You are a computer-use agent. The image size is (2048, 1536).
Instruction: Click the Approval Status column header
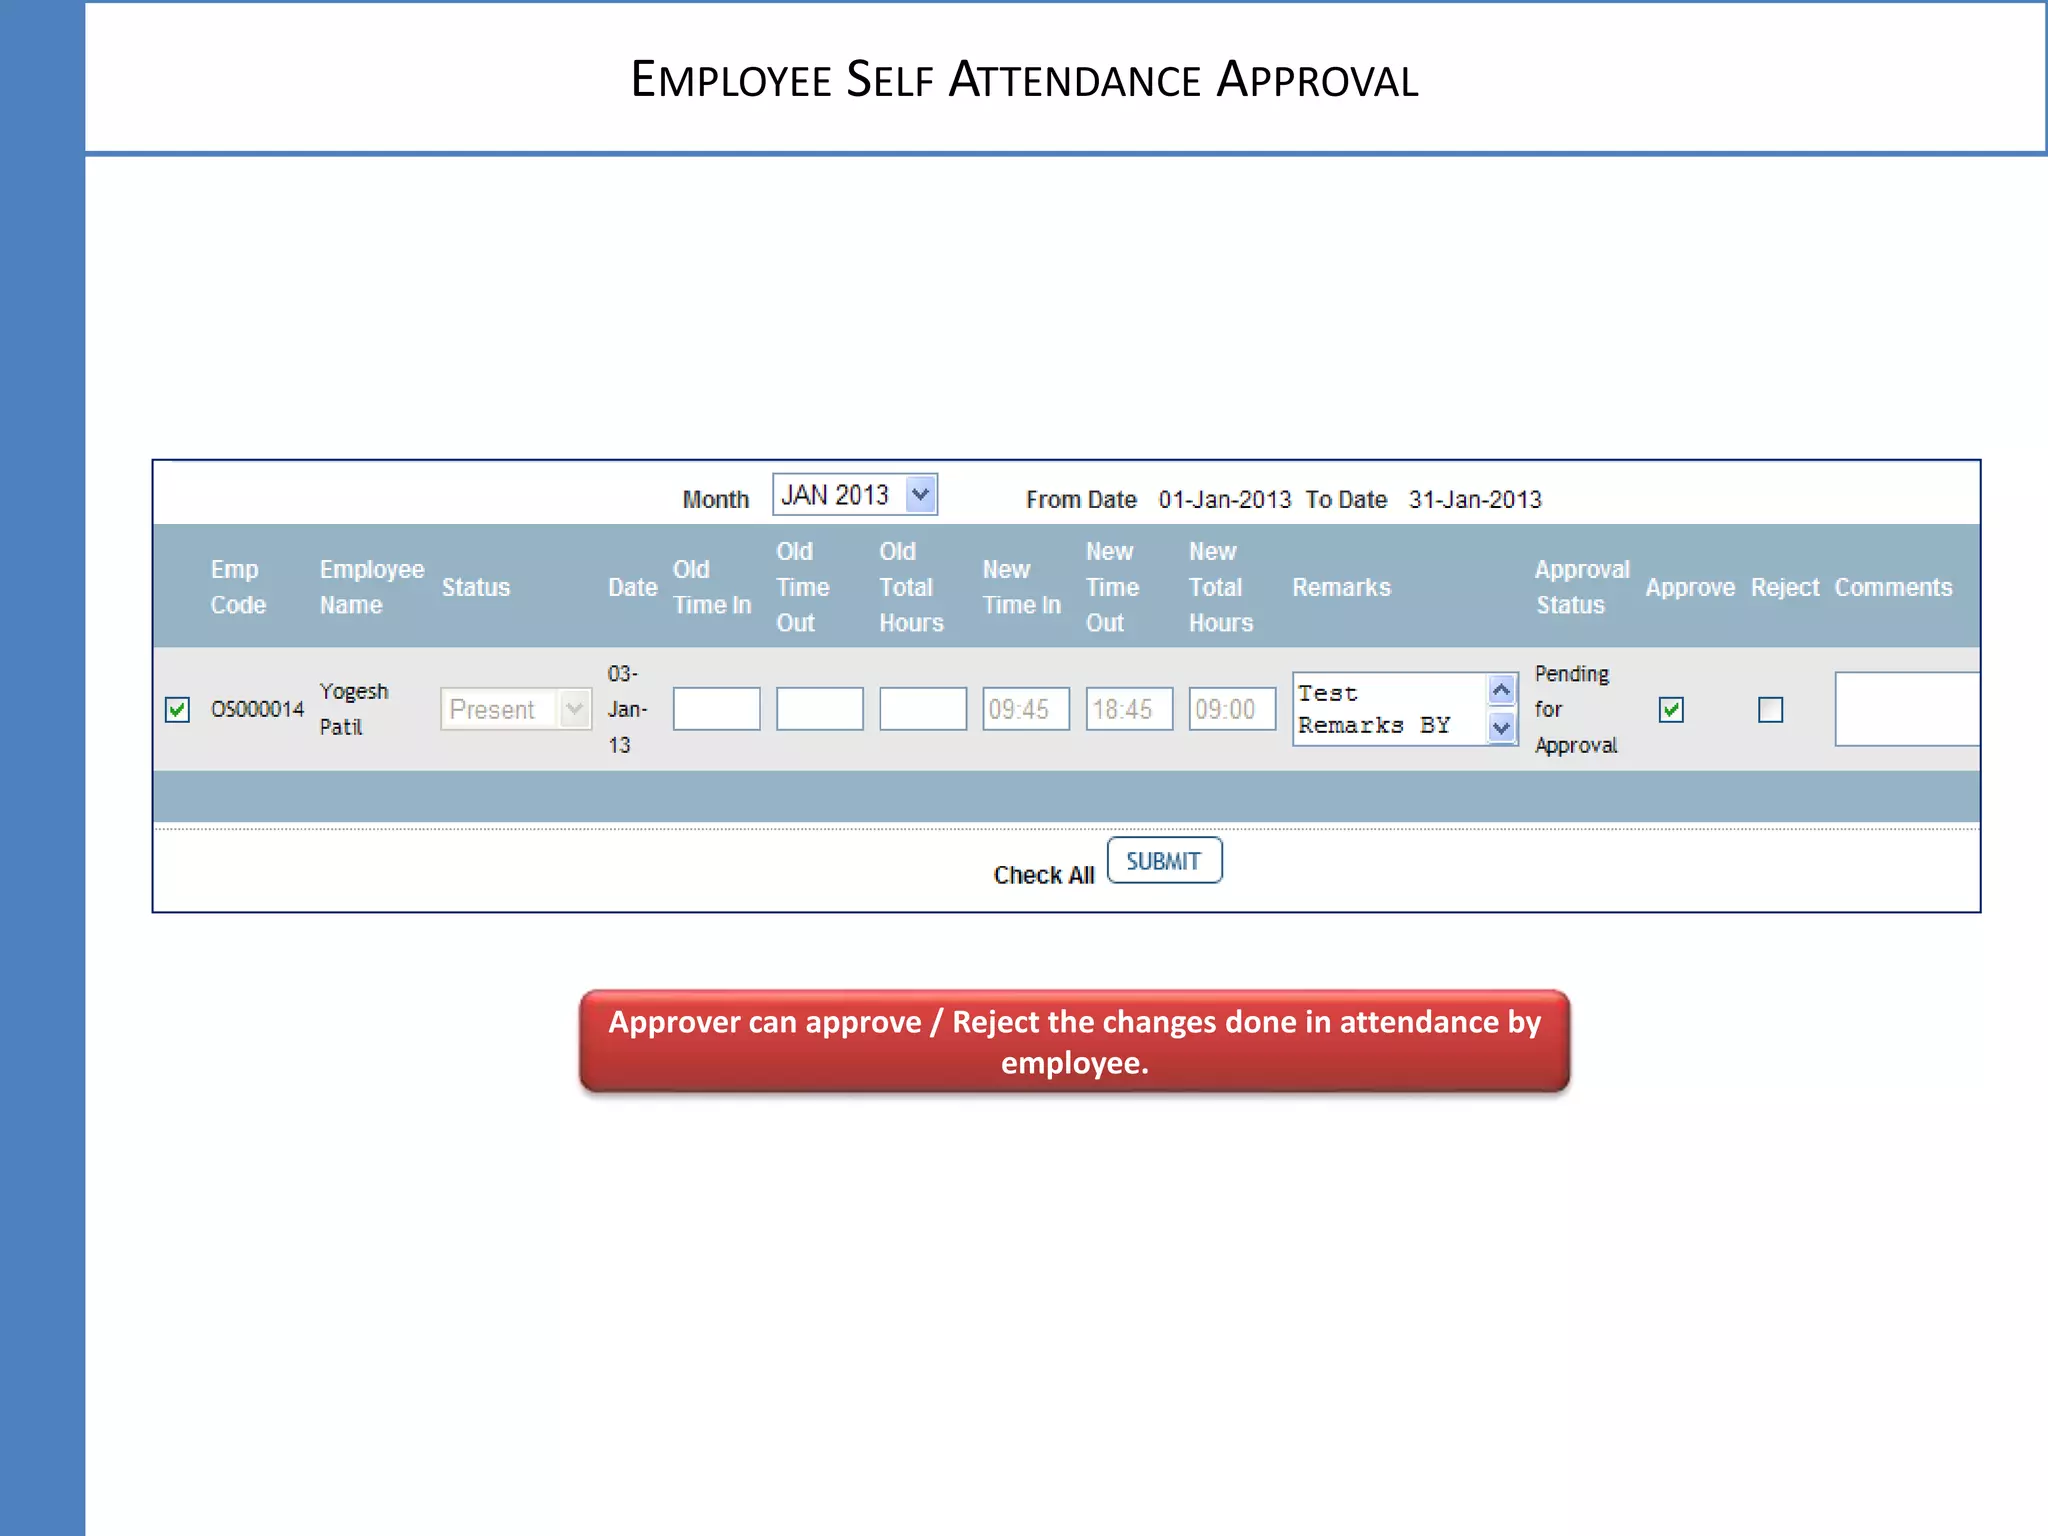1582,587
